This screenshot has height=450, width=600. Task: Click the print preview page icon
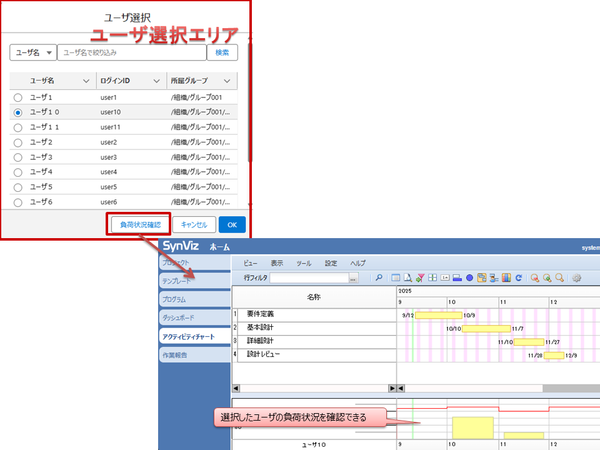(x=408, y=278)
